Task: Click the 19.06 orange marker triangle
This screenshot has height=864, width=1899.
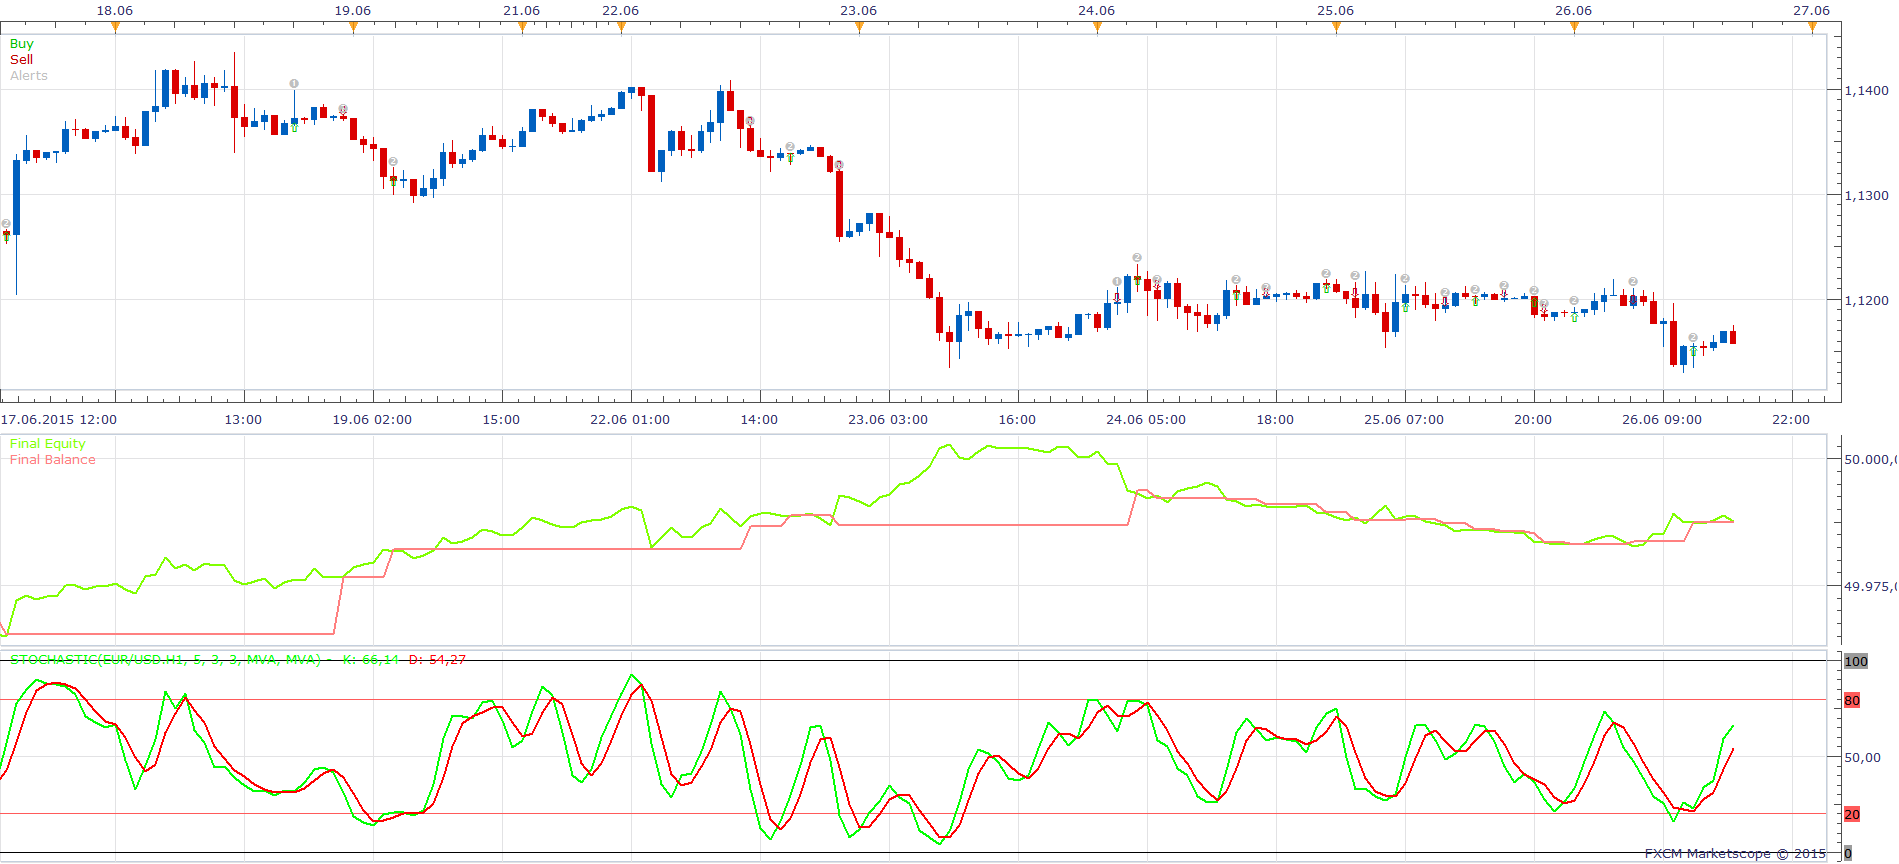Action: [353, 27]
